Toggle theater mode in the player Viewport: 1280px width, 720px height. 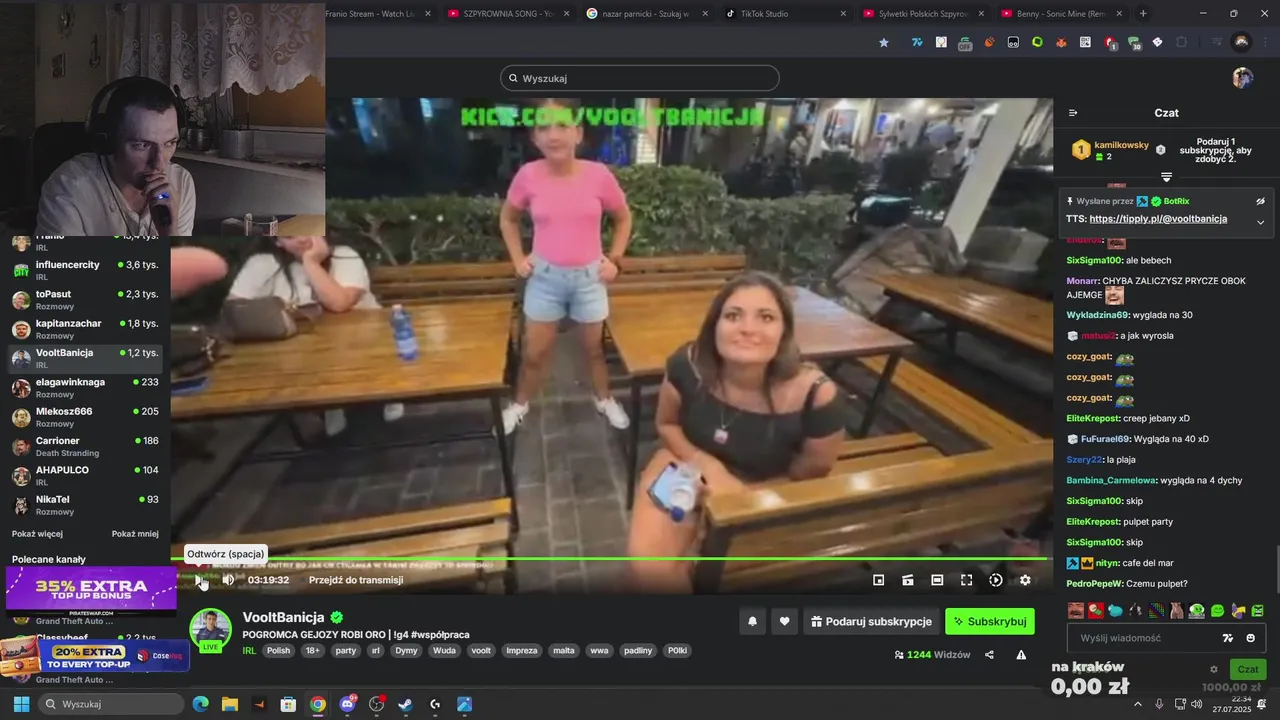[x=937, y=580]
